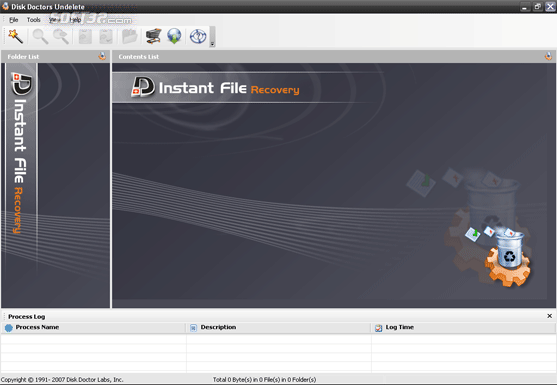Click the shopping cart buy icon
The image size is (558, 385).
[x=153, y=36]
